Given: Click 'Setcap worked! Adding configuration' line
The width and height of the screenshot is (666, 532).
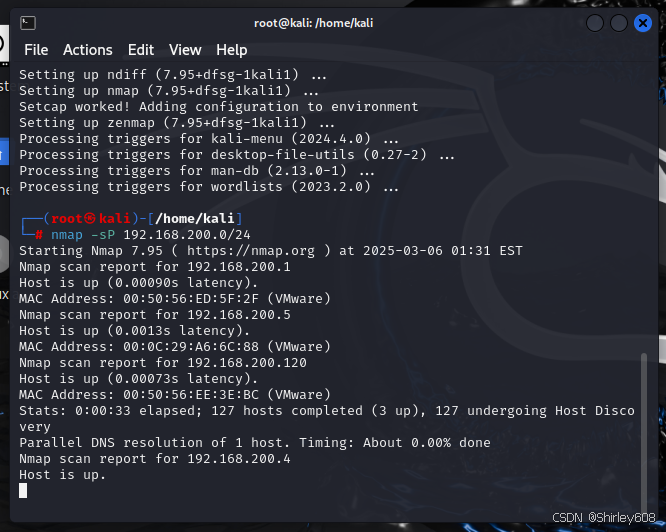Looking at the screenshot, I should (218, 107).
